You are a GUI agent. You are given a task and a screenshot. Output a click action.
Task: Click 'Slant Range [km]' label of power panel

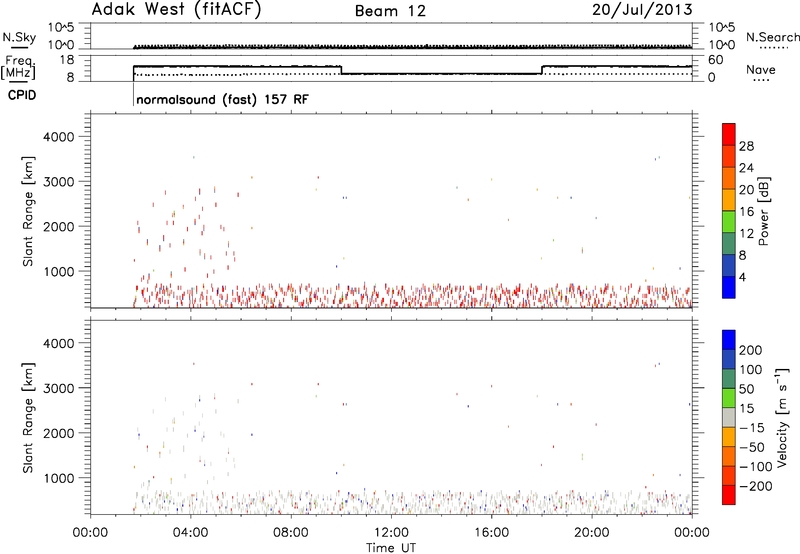click(x=28, y=211)
